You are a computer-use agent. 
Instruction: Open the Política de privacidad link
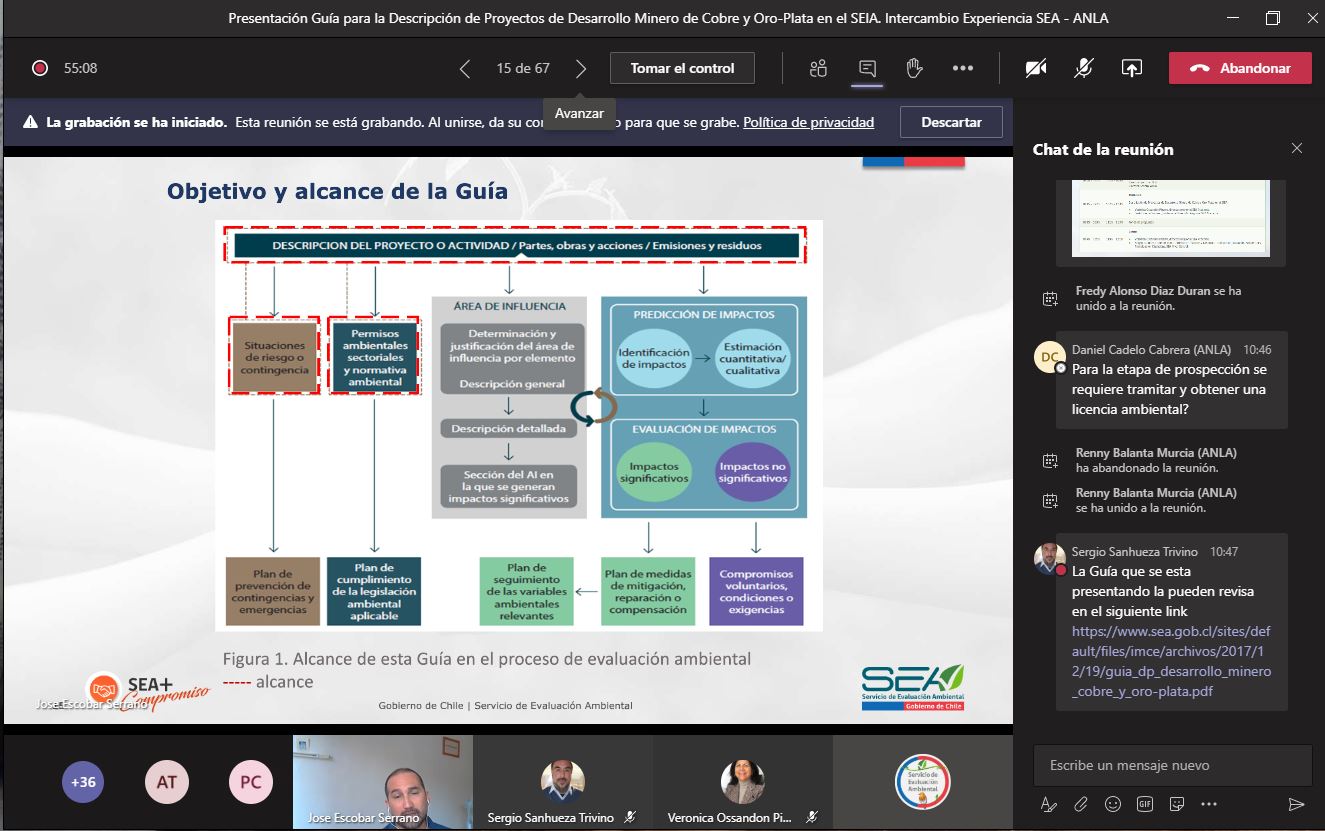(808, 122)
